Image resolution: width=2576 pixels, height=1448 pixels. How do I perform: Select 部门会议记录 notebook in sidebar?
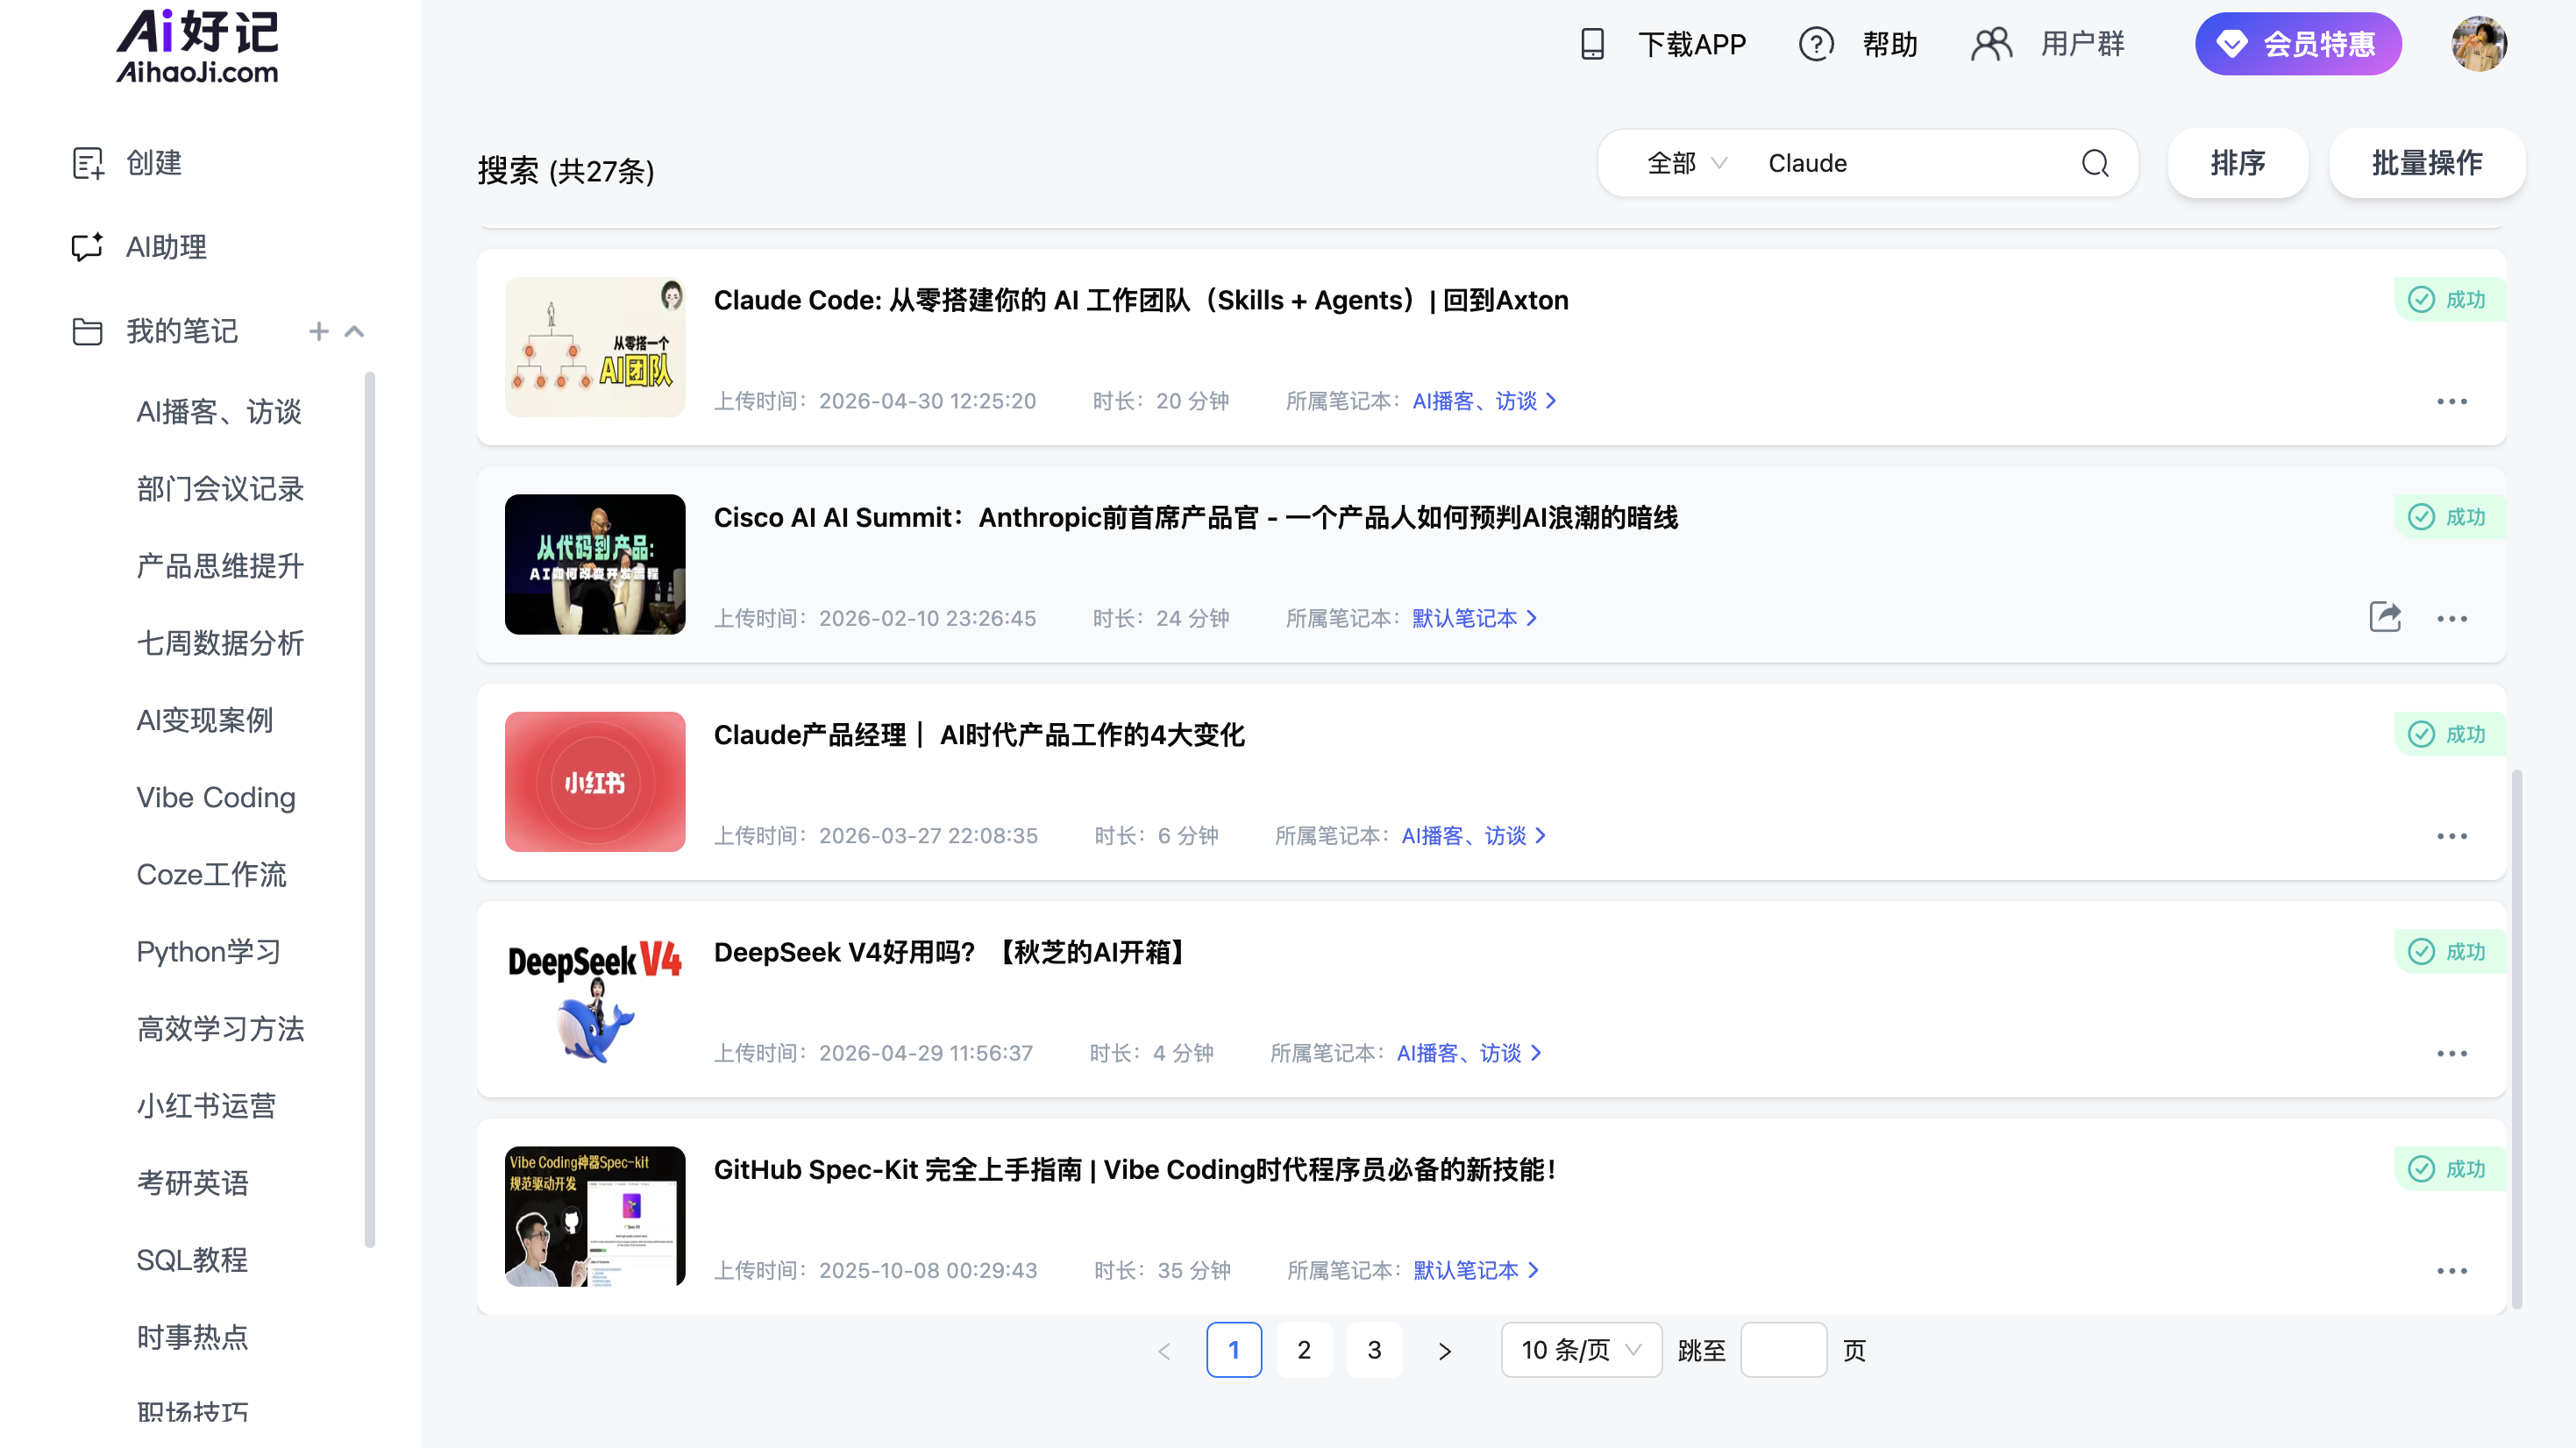220,489
